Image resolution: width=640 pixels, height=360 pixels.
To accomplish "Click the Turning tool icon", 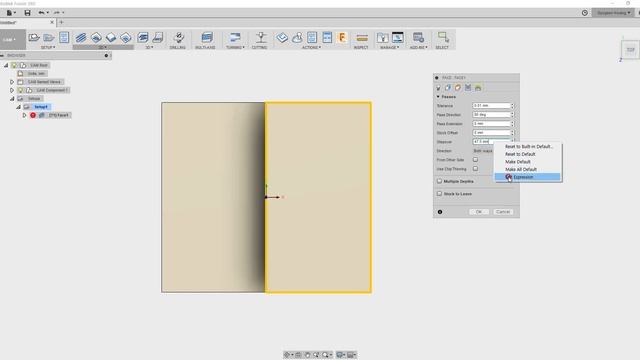I will (x=235, y=38).
